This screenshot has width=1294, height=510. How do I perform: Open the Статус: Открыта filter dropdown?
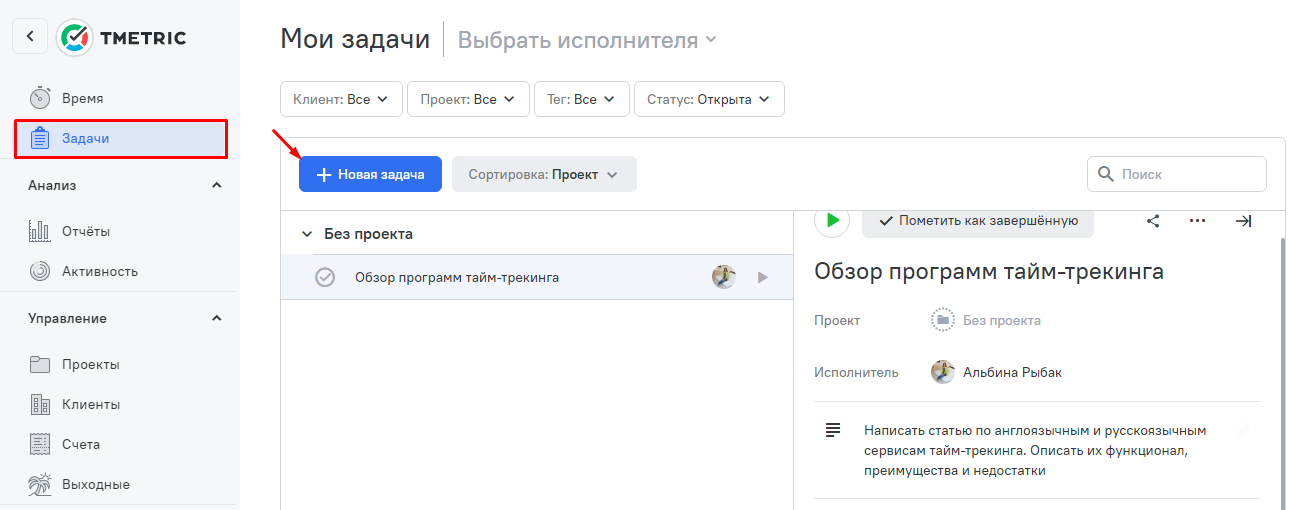[708, 99]
